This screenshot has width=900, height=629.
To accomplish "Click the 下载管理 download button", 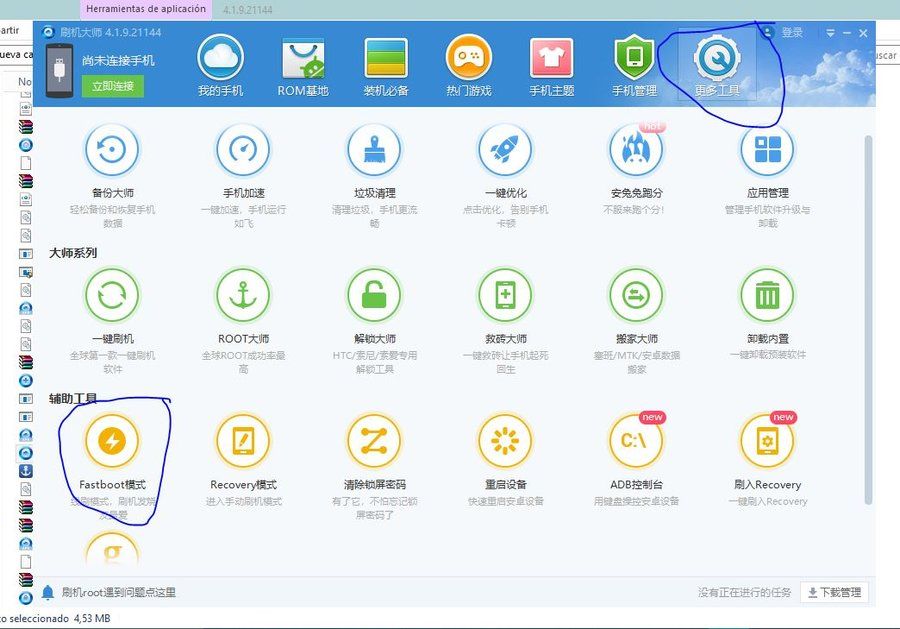I will point(835,592).
